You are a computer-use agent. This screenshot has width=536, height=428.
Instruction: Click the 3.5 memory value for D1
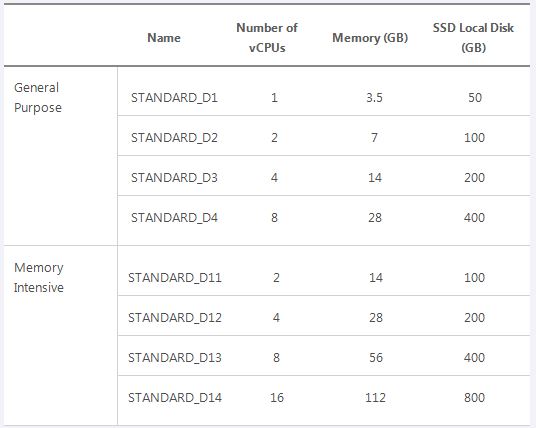(x=374, y=98)
